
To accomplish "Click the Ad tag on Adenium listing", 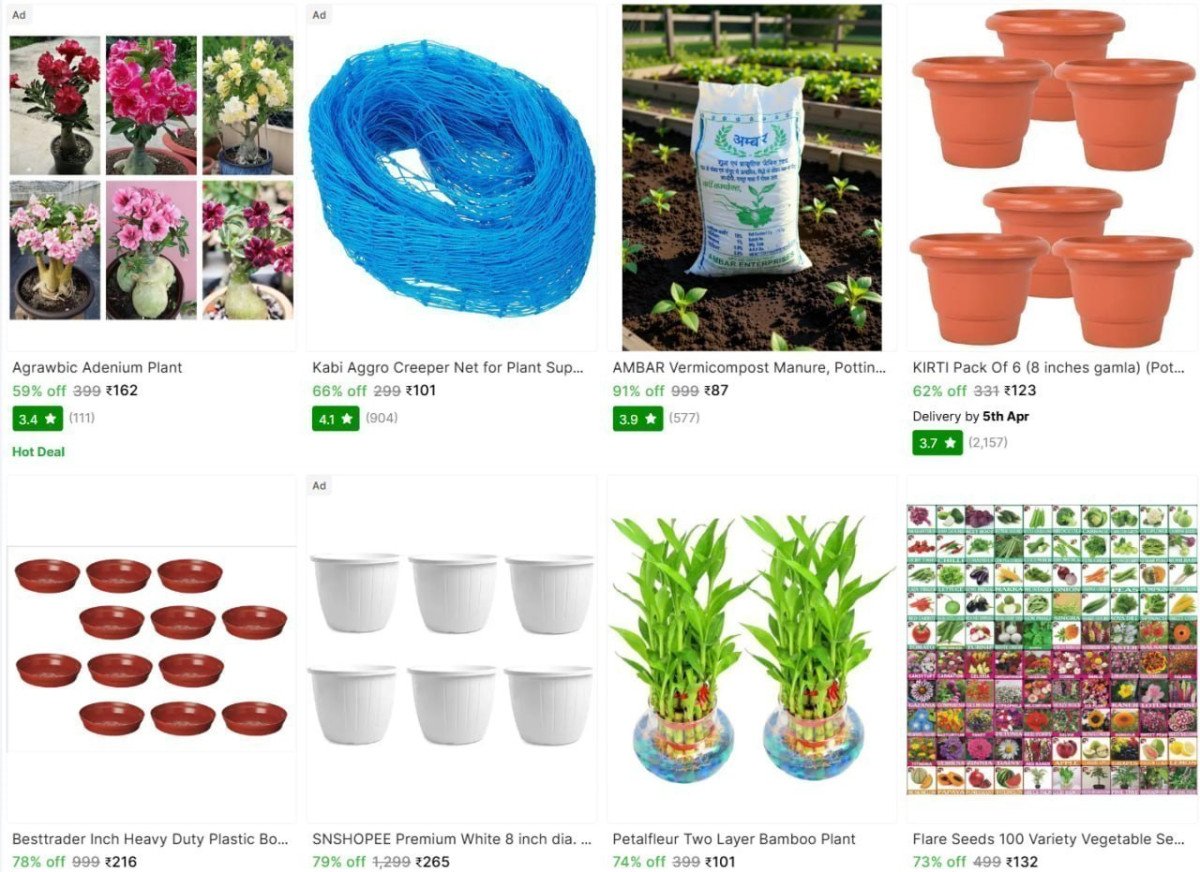I will [x=19, y=15].
